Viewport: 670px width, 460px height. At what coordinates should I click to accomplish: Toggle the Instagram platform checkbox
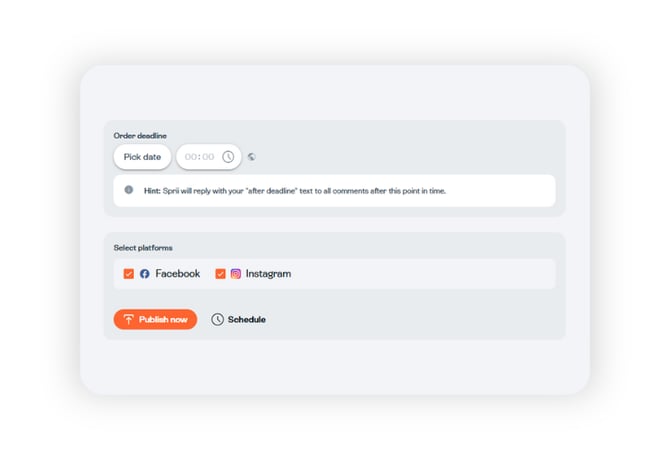tap(220, 274)
